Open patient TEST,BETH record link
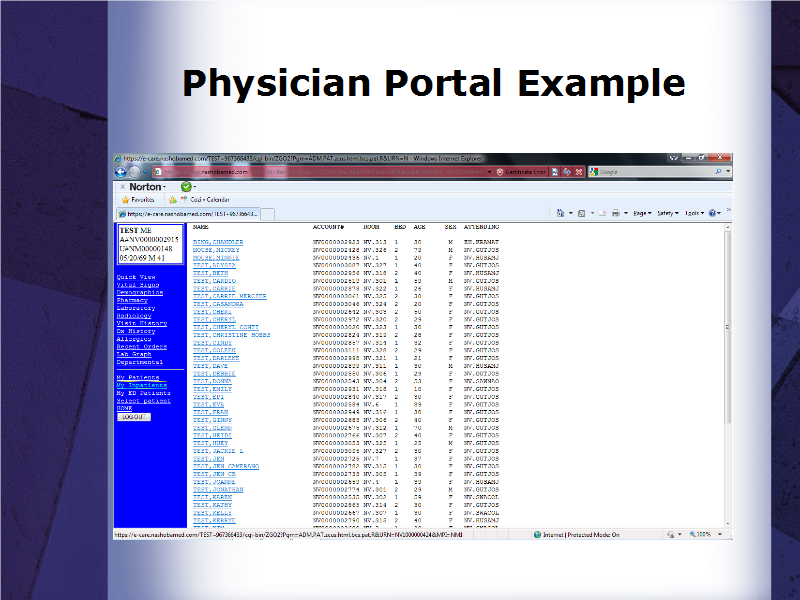 click(211, 273)
